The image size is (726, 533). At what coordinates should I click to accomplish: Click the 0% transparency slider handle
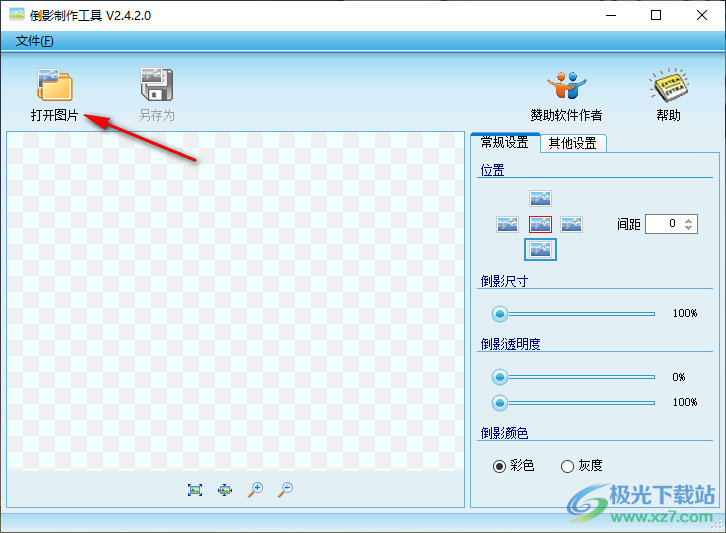pyautogui.click(x=500, y=377)
